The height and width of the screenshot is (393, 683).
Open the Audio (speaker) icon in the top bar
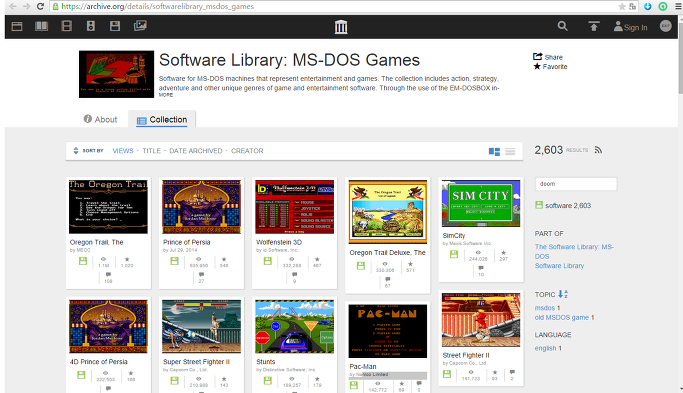tap(91, 26)
